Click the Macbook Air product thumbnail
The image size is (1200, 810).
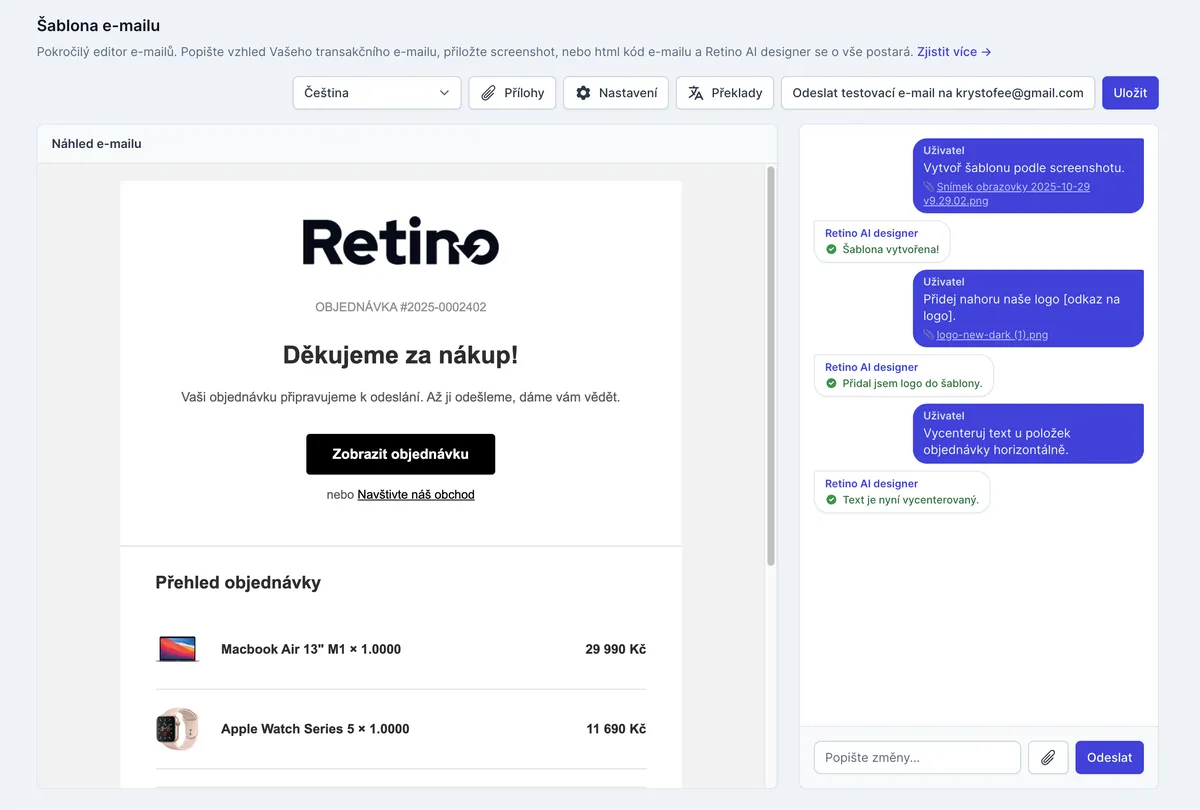[x=178, y=648]
